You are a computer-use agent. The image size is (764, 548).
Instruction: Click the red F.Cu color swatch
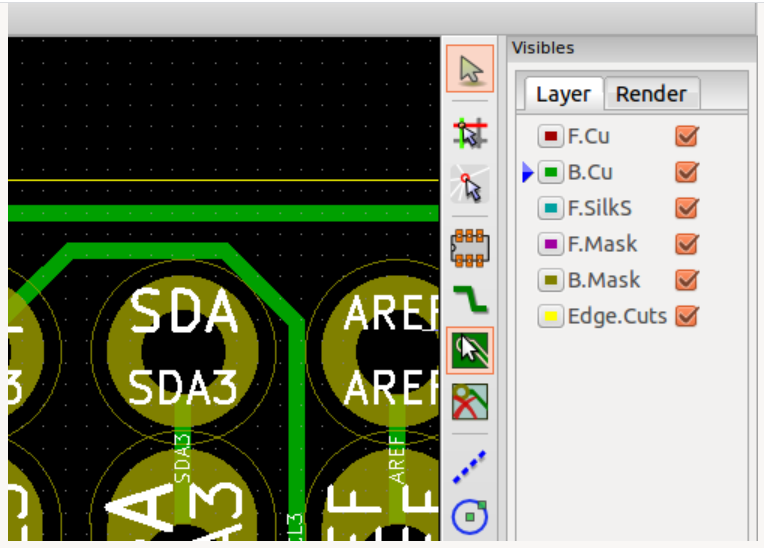551,136
